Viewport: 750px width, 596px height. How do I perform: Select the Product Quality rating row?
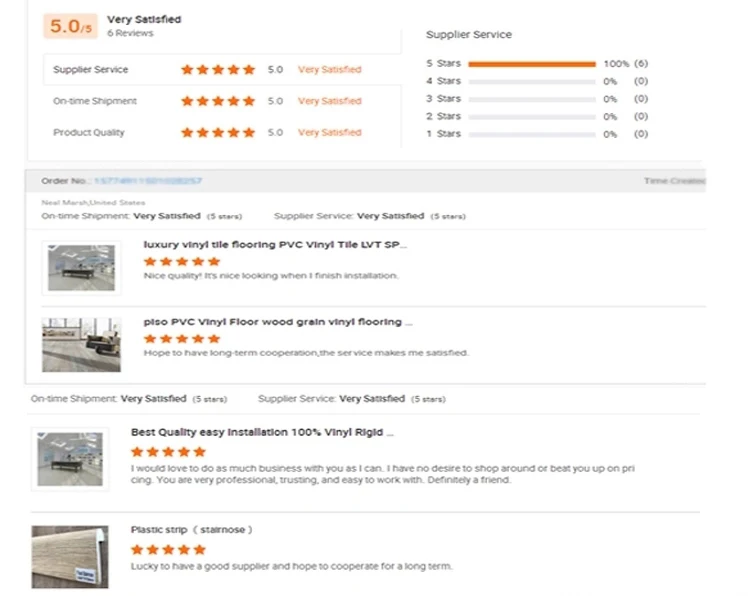pyautogui.click(x=222, y=132)
